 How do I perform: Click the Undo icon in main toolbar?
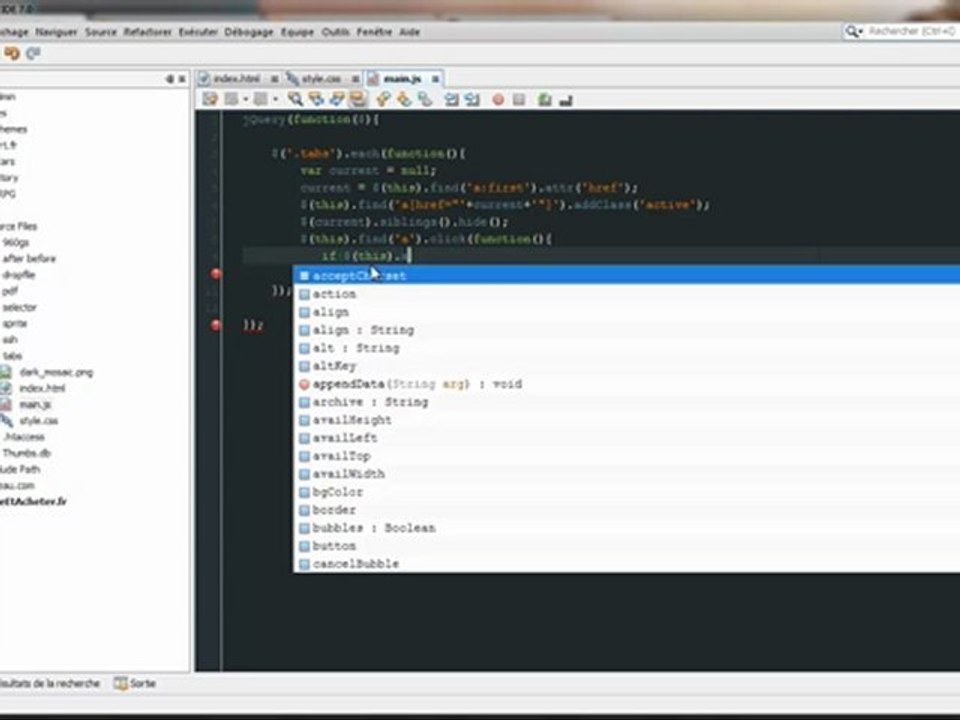[12, 54]
